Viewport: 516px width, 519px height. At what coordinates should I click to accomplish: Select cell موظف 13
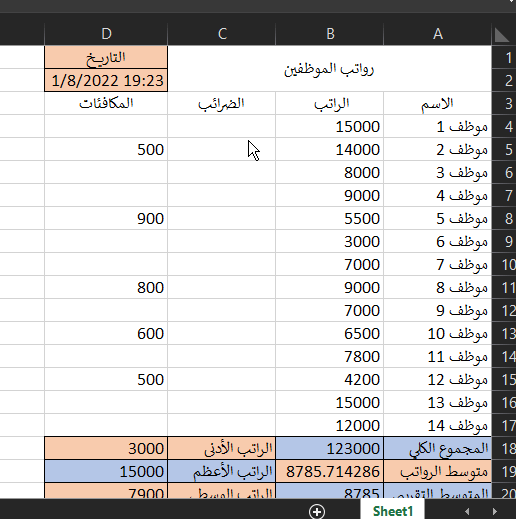[x=438, y=402]
